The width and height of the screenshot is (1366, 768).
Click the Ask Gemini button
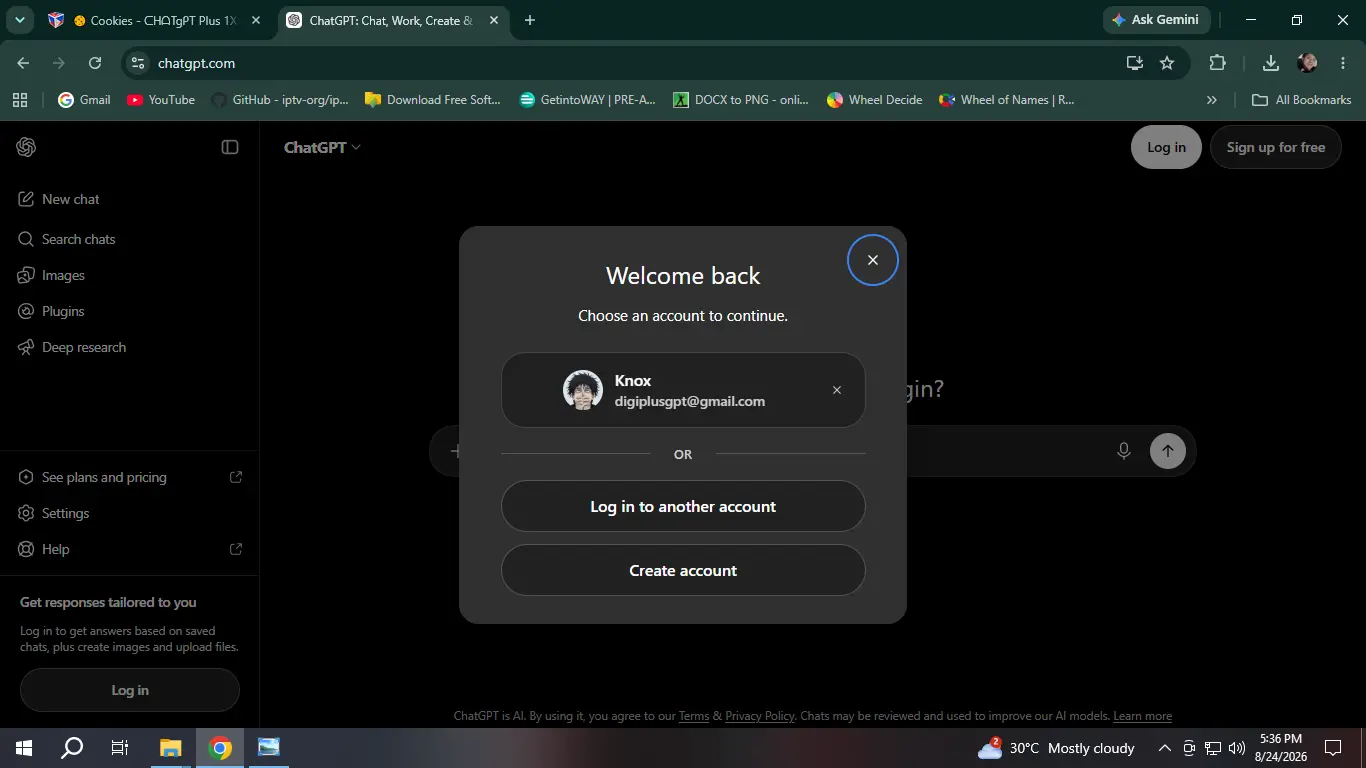(x=1157, y=20)
